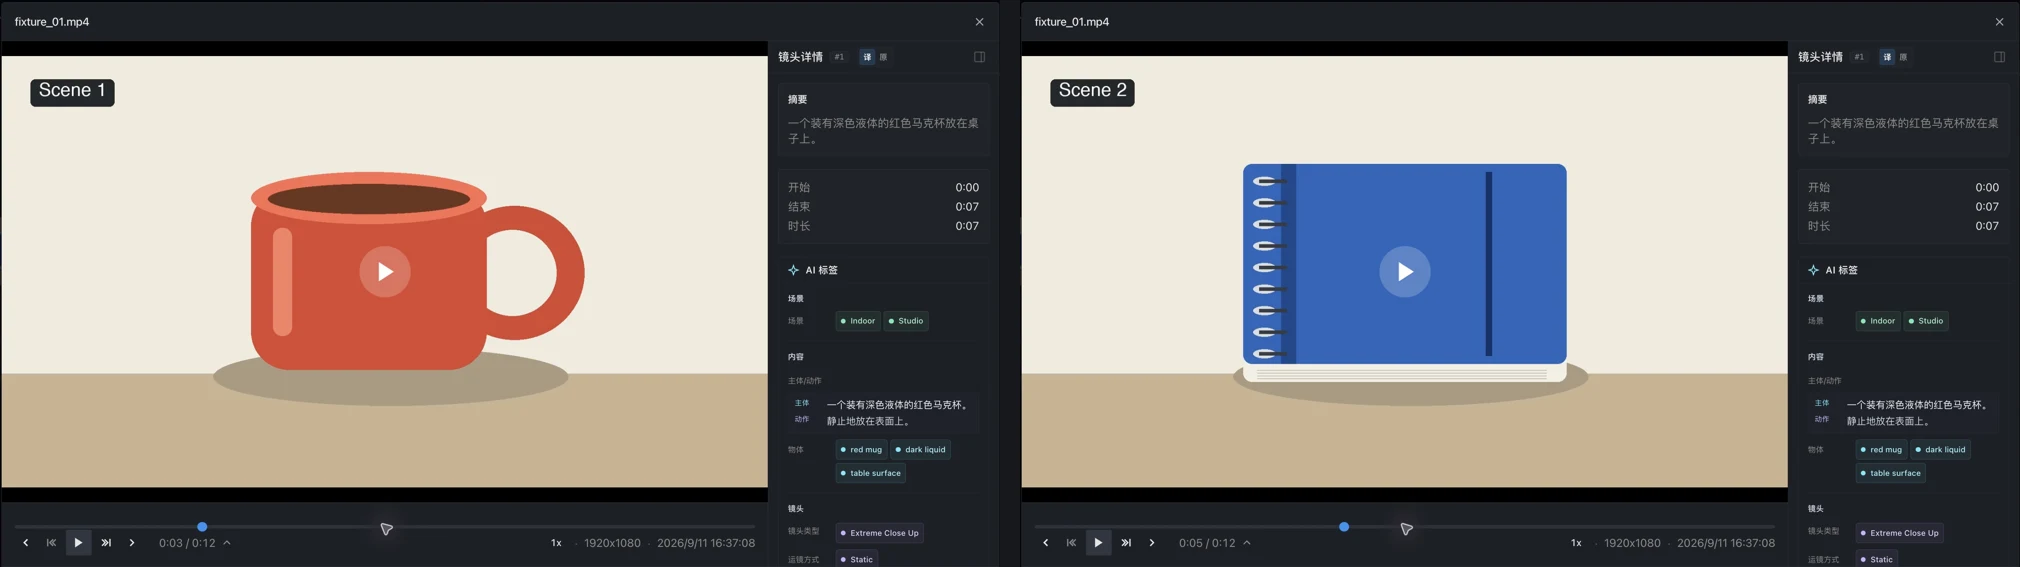
Task: Expand the 0:05 / 0:12 timecode chevron
Action: coord(1247,543)
